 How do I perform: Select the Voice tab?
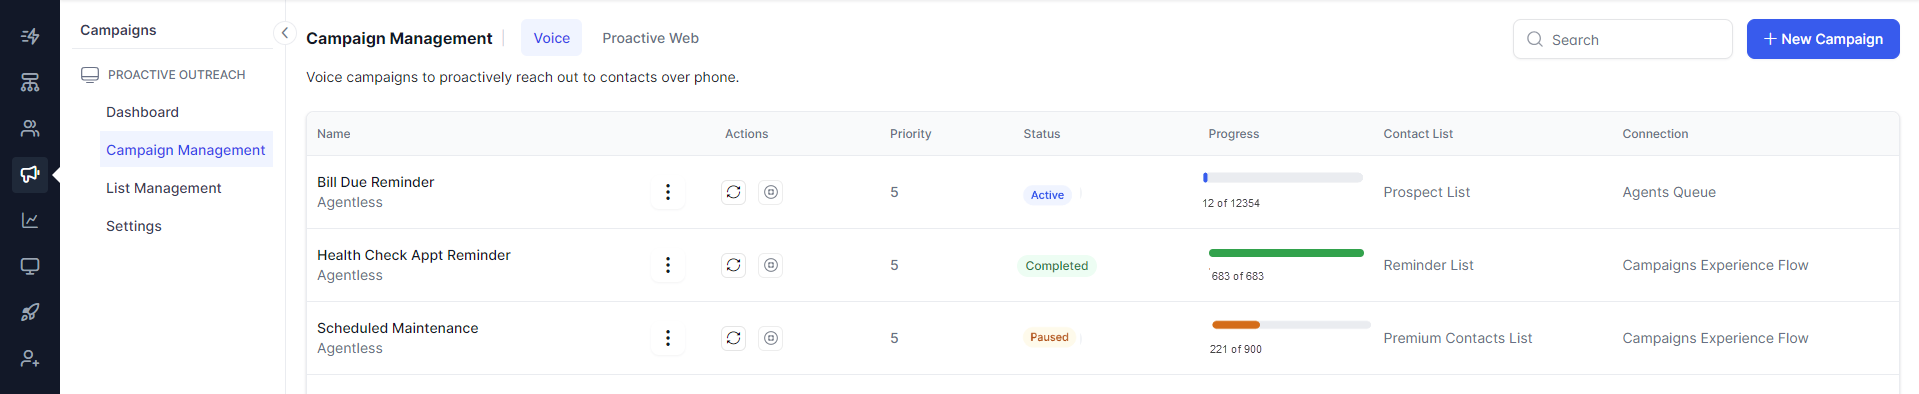551,38
